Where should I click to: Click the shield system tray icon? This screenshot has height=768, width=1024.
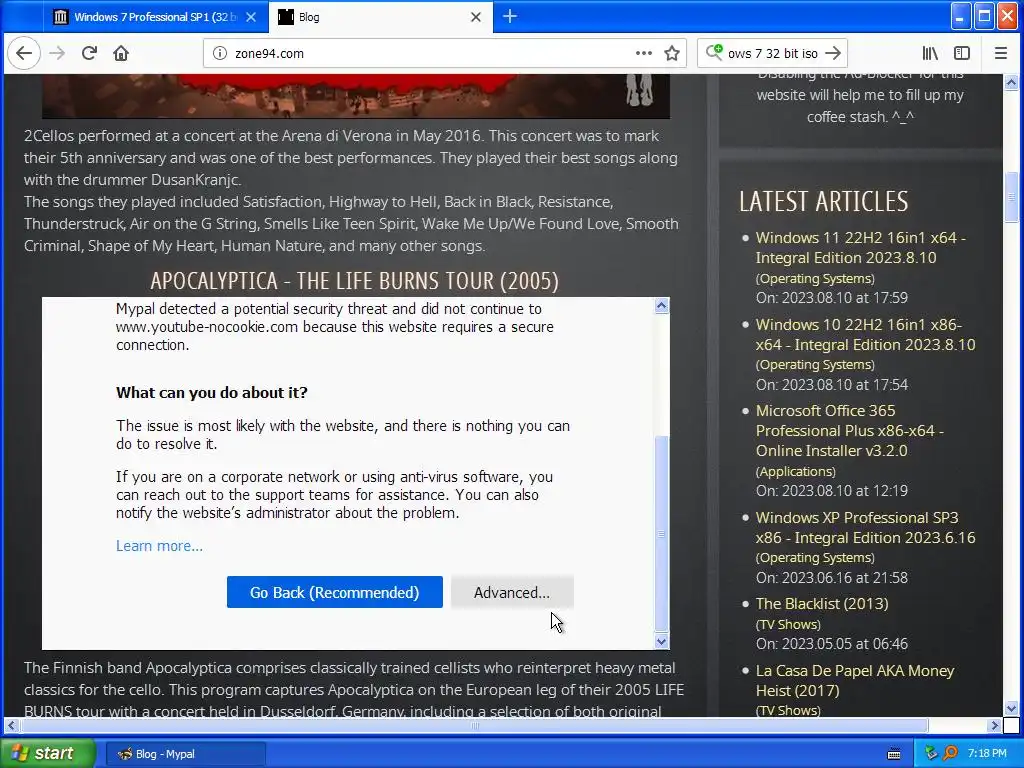coord(931,754)
